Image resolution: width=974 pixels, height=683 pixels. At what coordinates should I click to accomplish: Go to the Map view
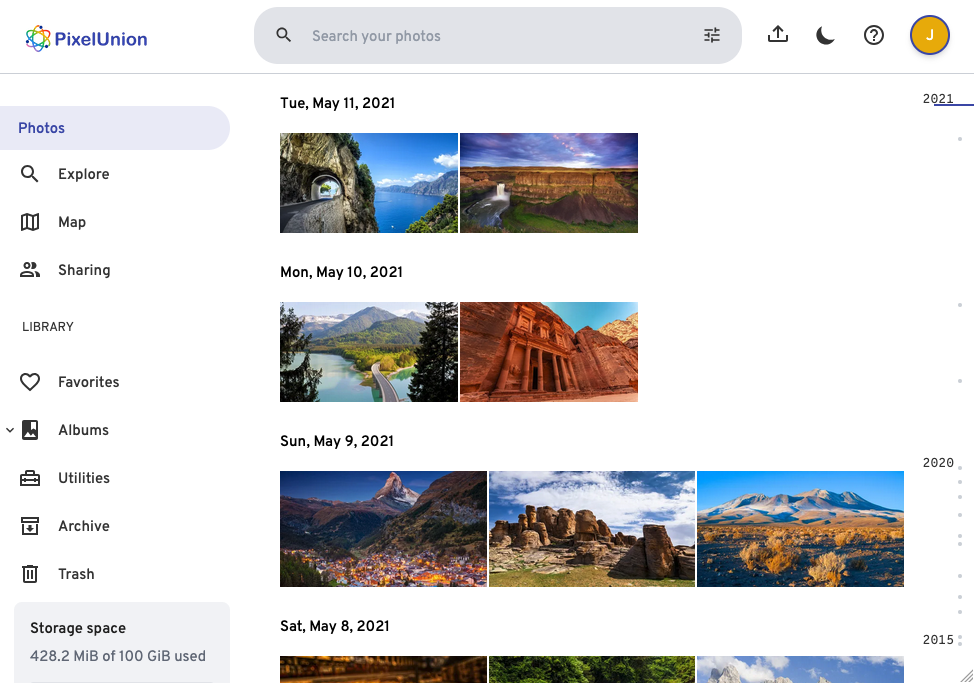coord(72,222)
